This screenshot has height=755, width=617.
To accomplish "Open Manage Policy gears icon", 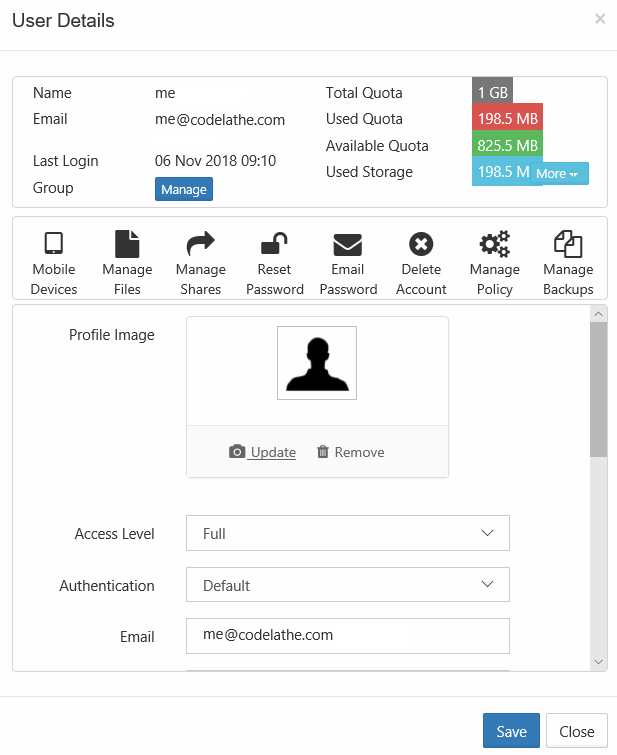I will click(494, 244).
